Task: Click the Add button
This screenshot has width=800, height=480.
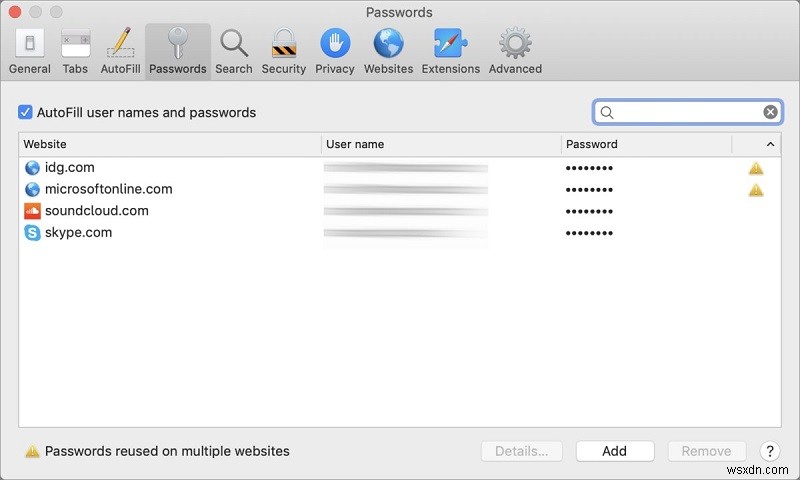Action: [x=615, y=451]
